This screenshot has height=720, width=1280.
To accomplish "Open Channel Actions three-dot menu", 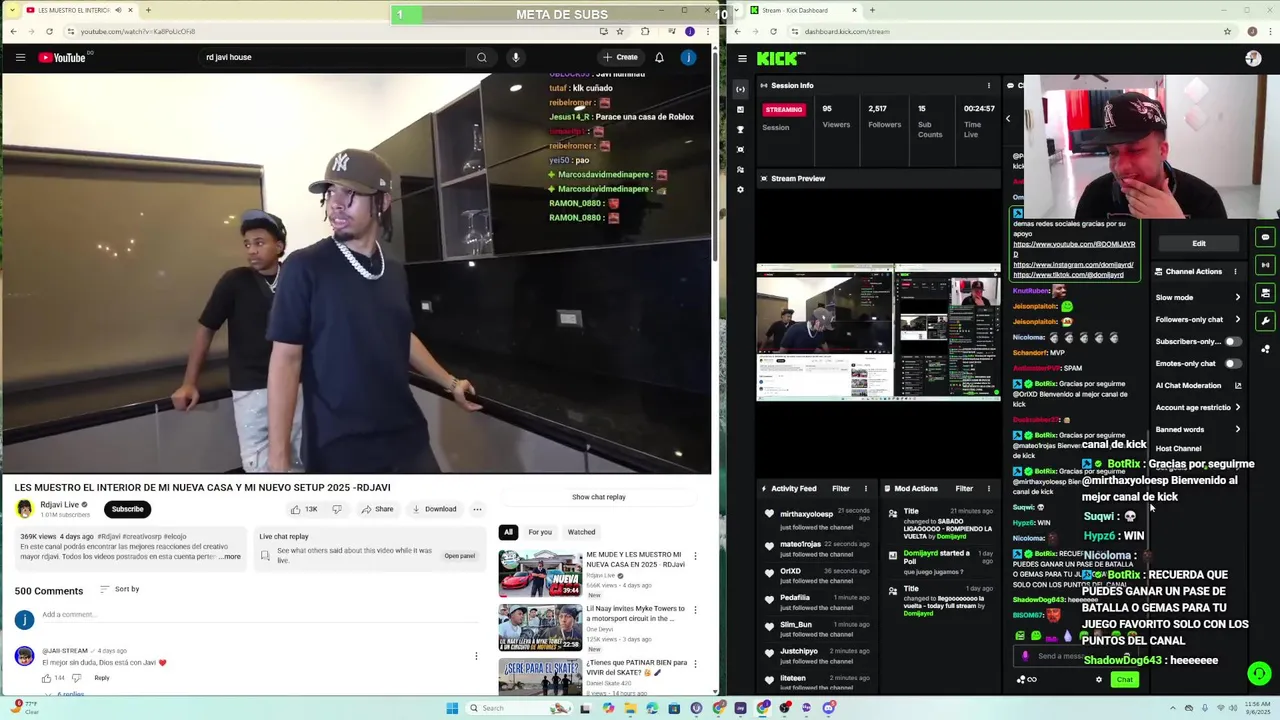I will [1235, 271].
